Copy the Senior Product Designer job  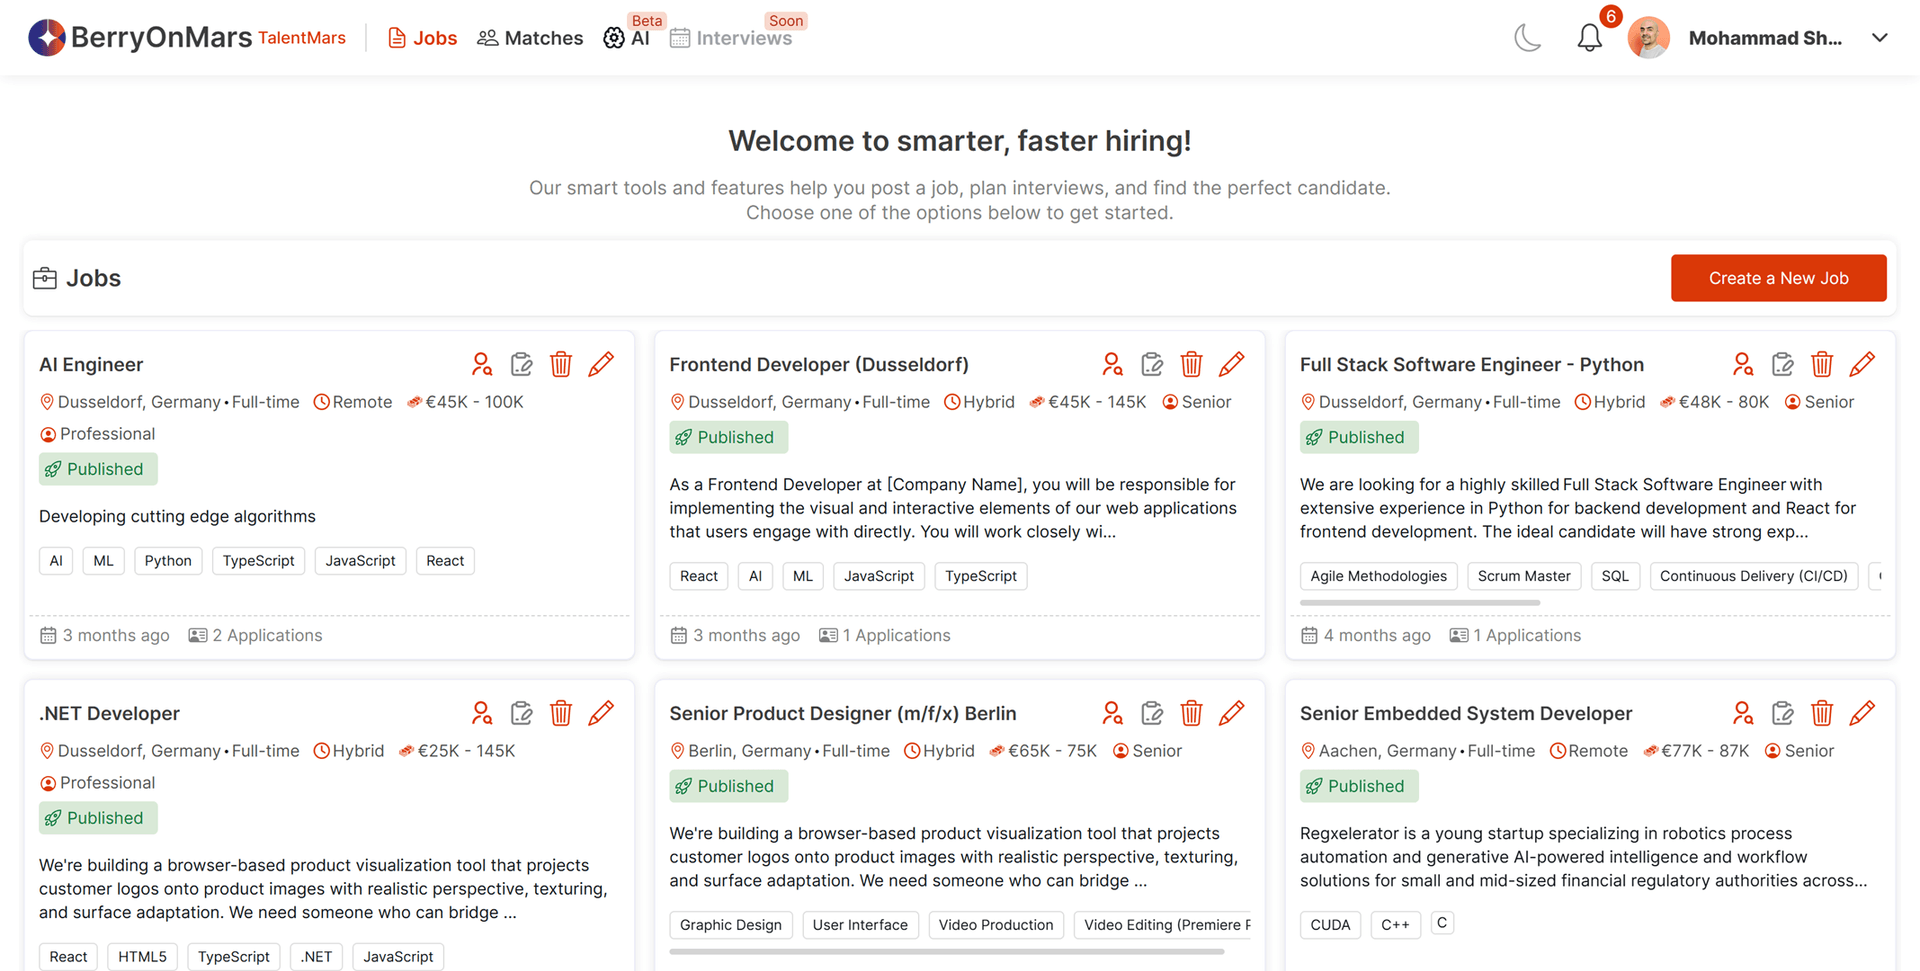1152,713
